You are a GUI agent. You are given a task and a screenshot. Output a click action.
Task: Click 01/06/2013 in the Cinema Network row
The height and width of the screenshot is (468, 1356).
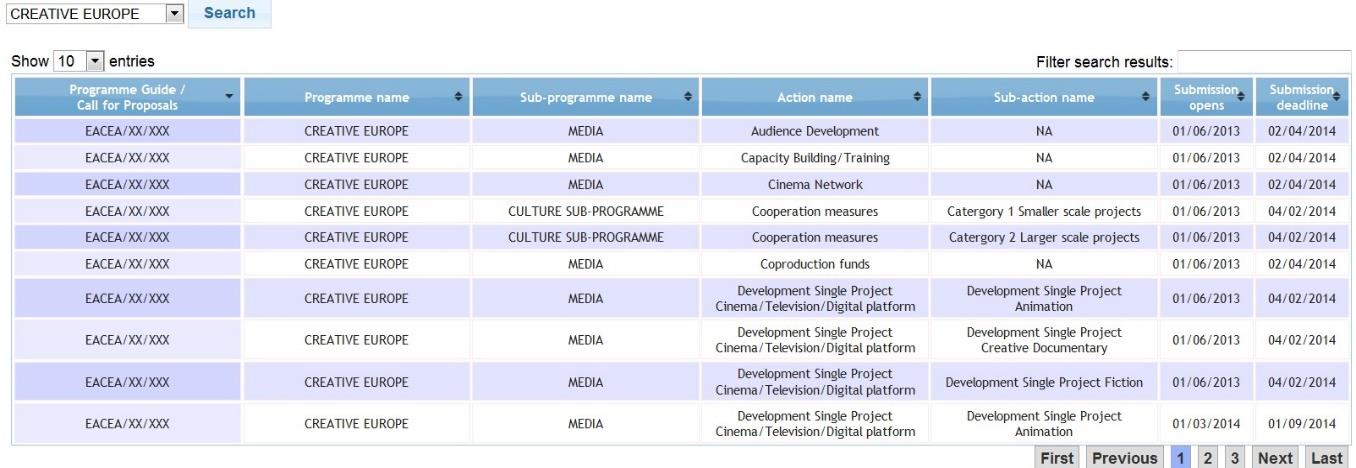pos(1206,184)
